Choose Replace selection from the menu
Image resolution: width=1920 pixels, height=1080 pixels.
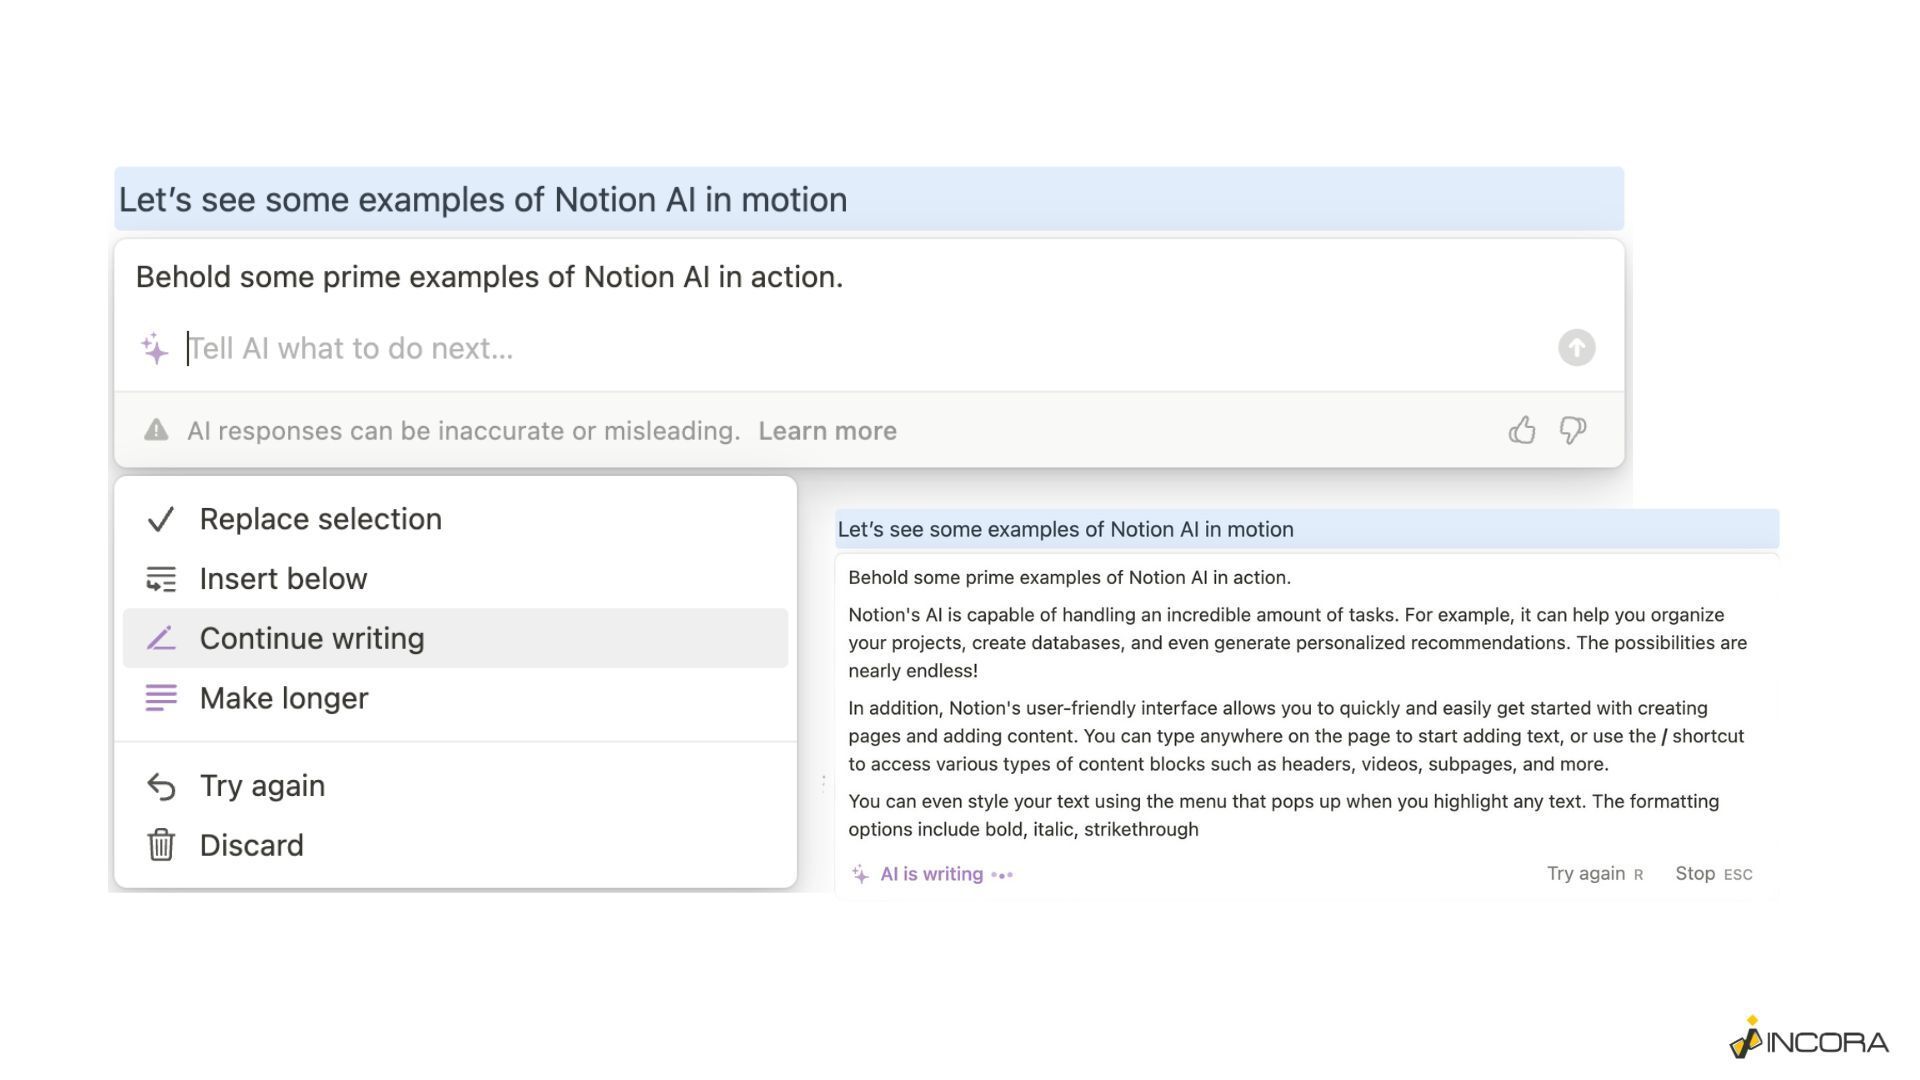(455, 519)
